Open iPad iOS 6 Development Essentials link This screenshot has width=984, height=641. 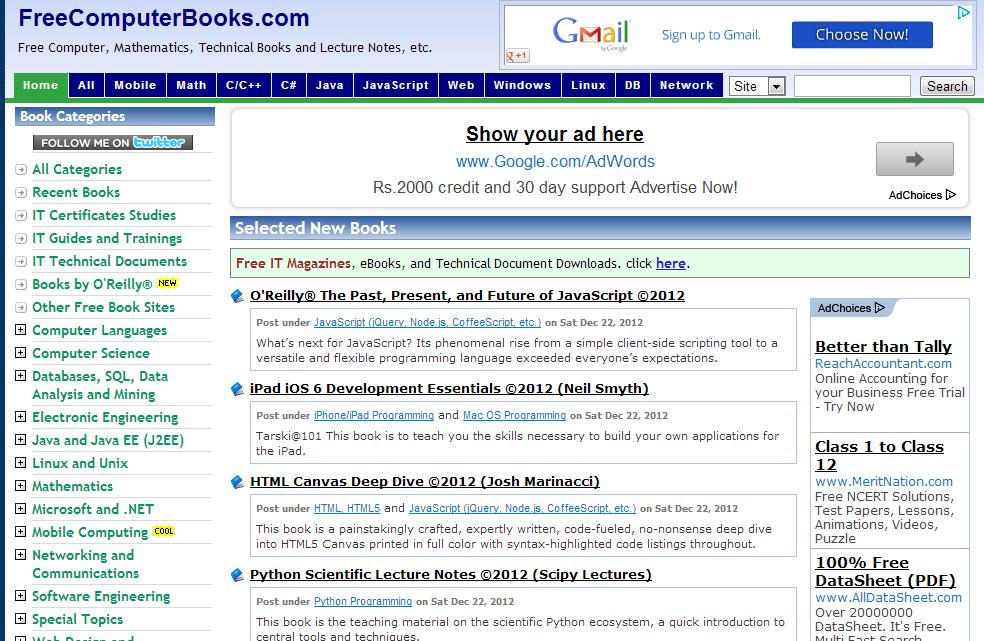point(449,389)
